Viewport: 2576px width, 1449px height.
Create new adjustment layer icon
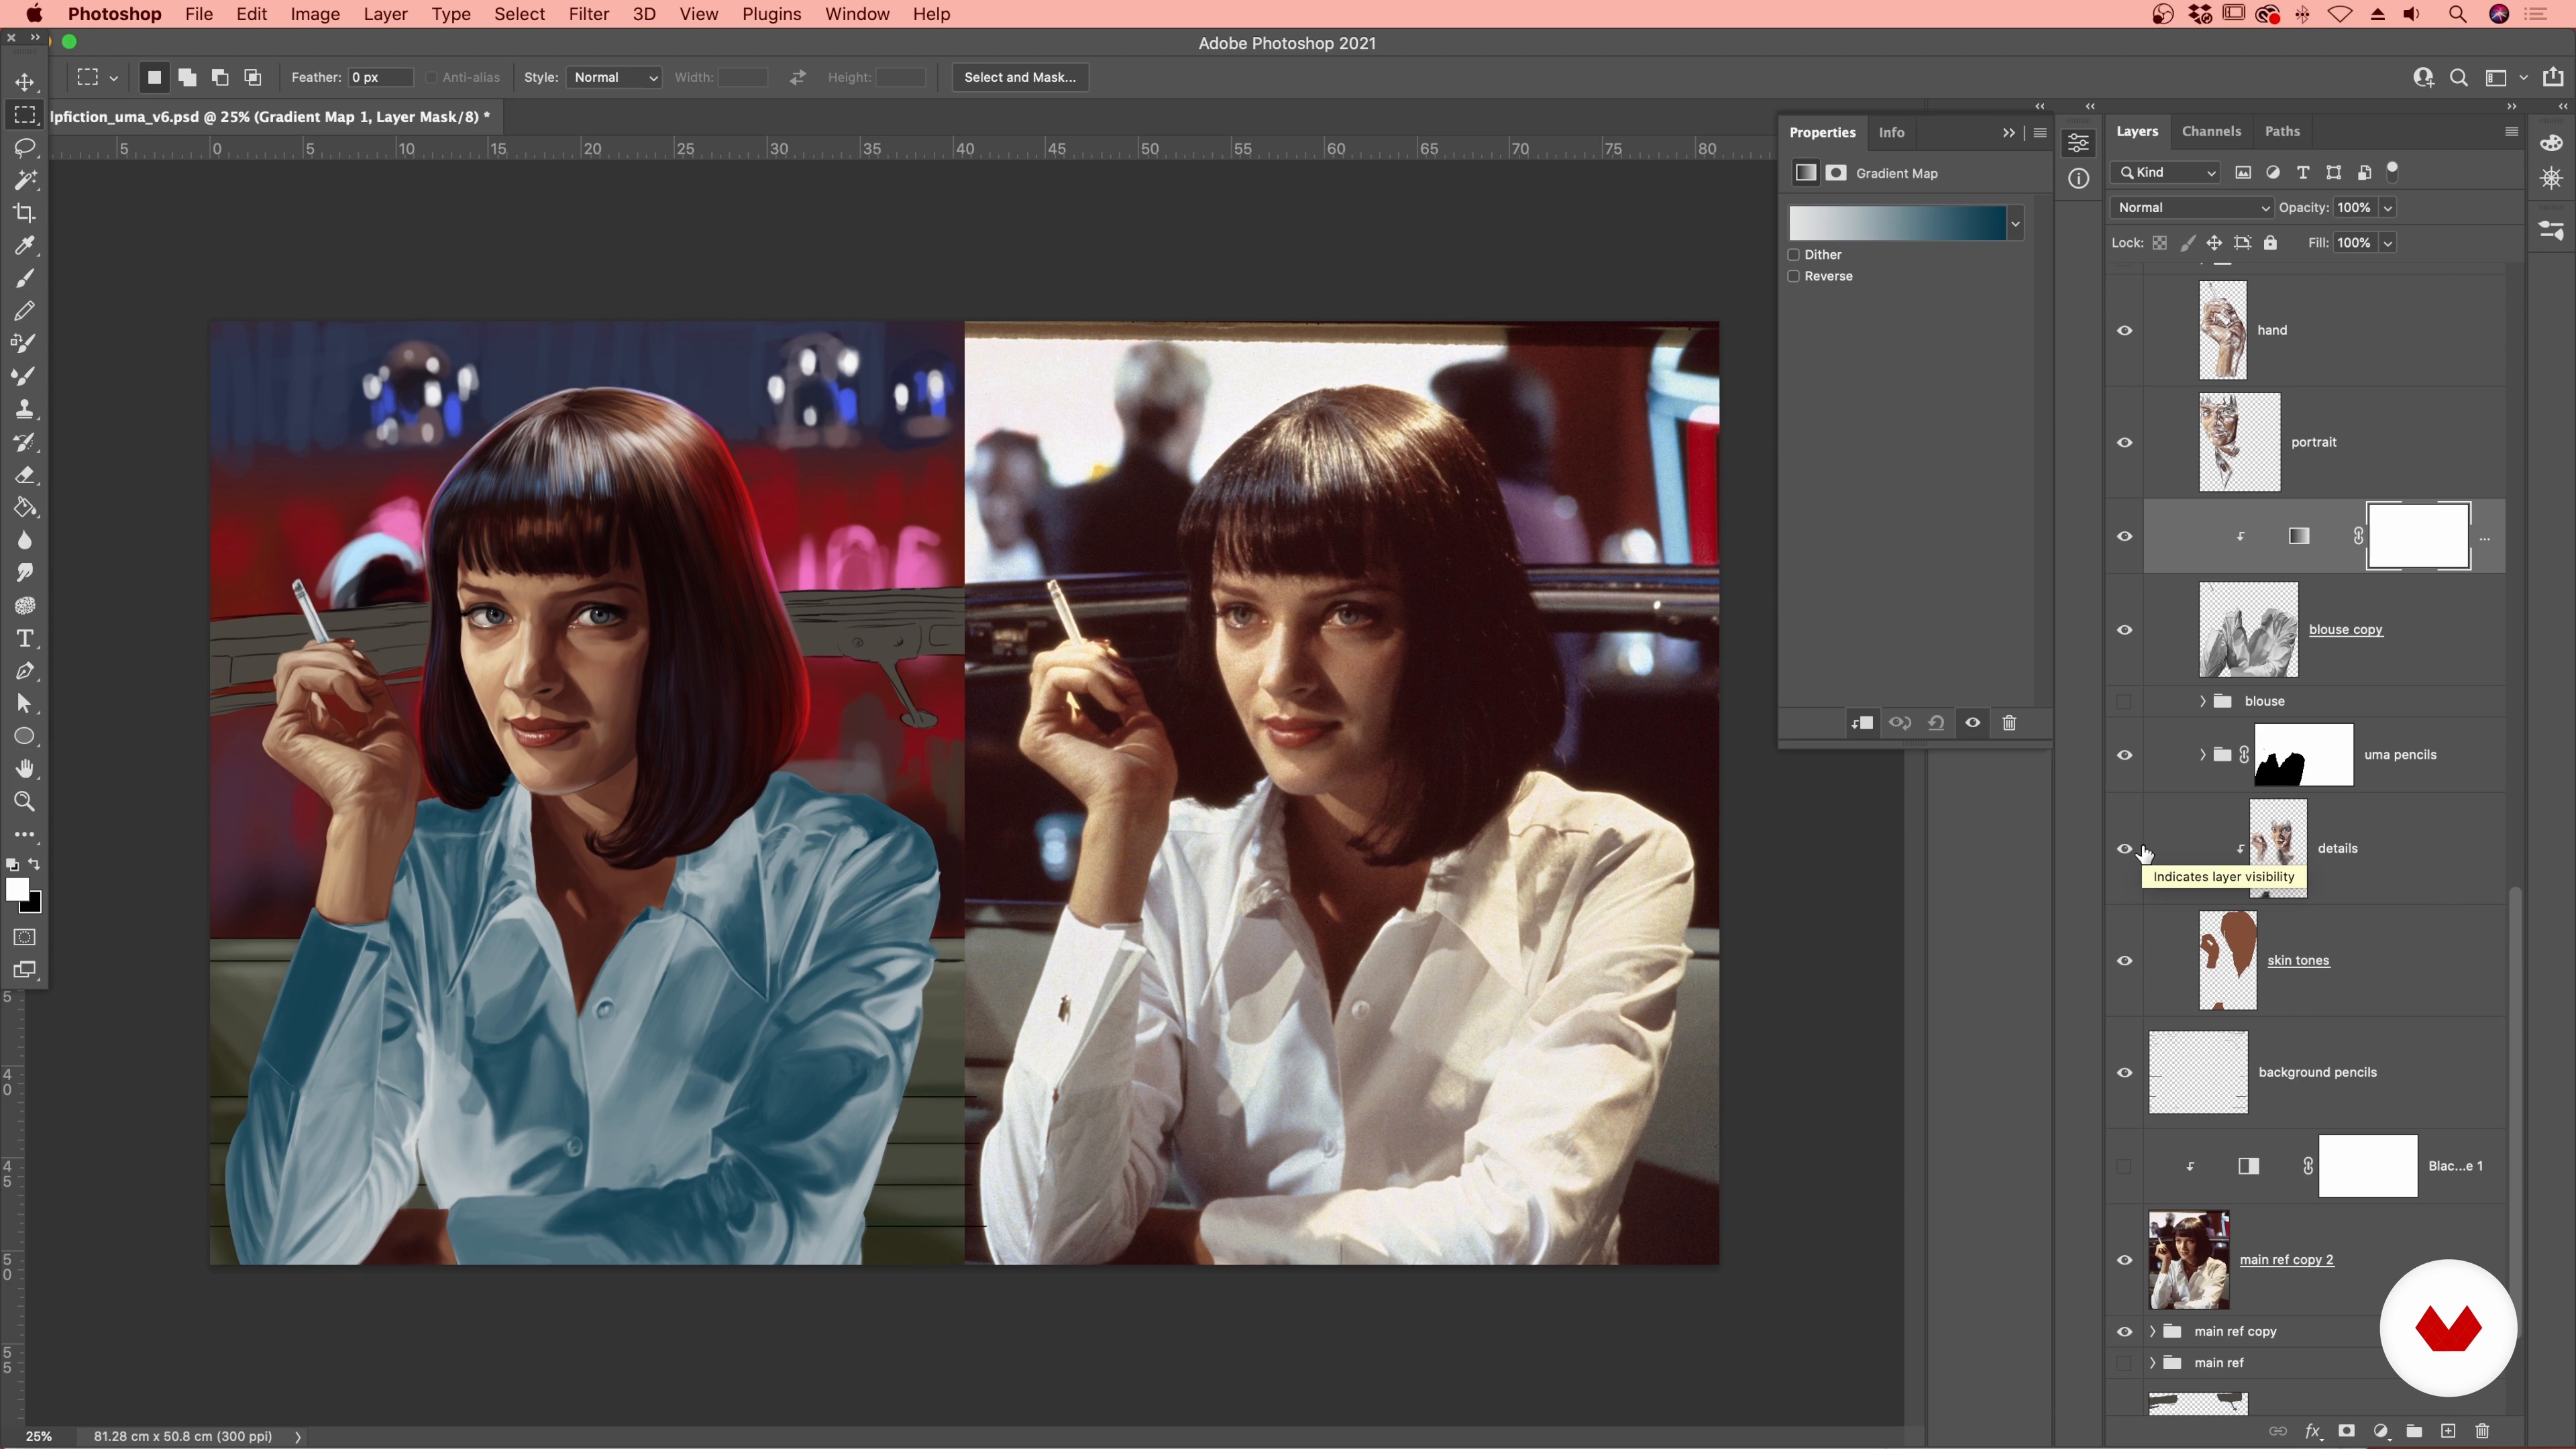2381,1431
